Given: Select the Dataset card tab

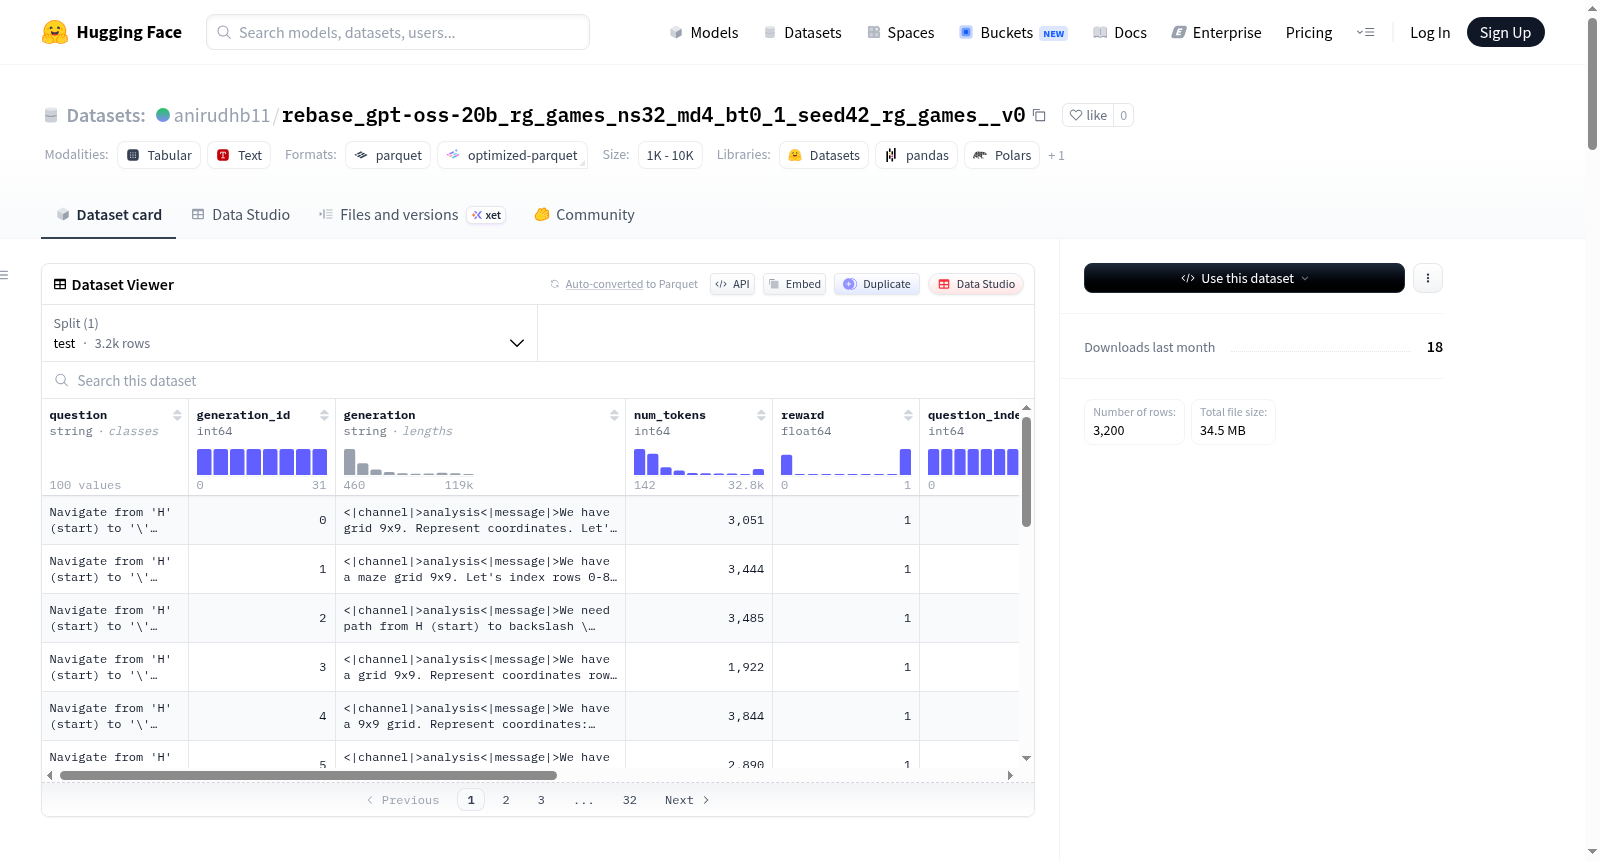Looking at the screenshot, I should click(x=109, y=215).
